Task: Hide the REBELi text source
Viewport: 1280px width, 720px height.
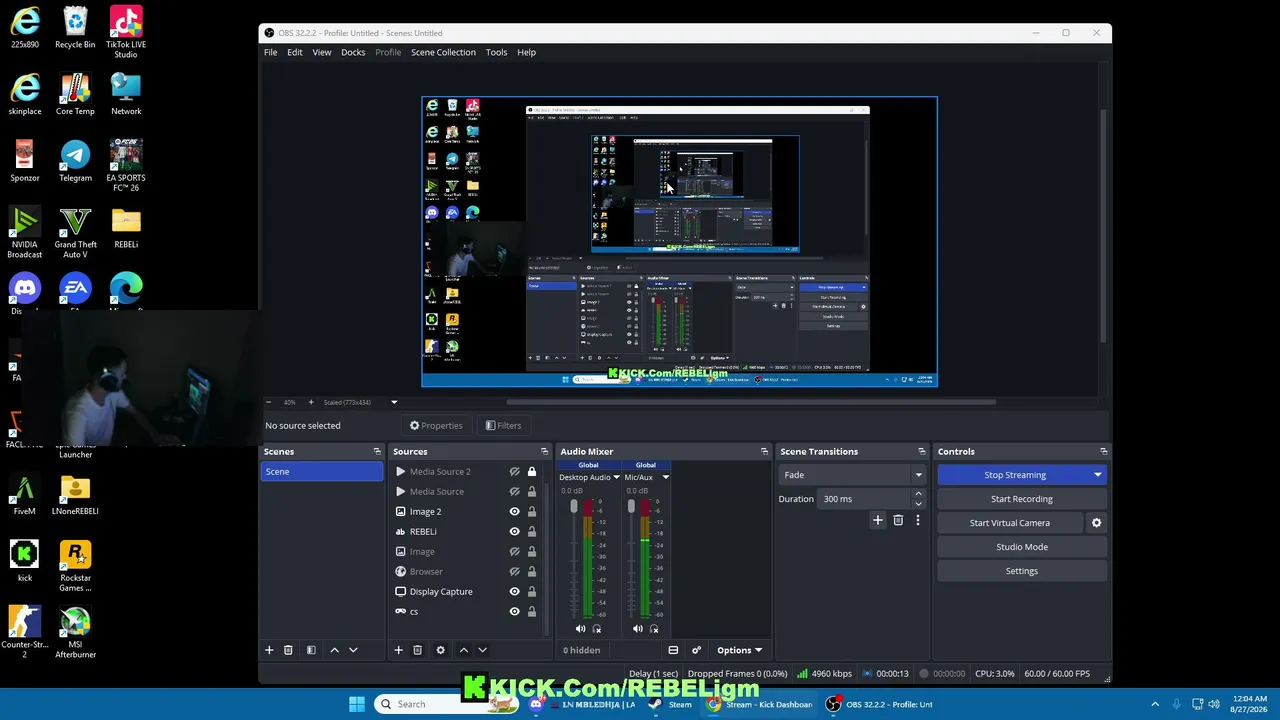Action: tap(514, 532)
